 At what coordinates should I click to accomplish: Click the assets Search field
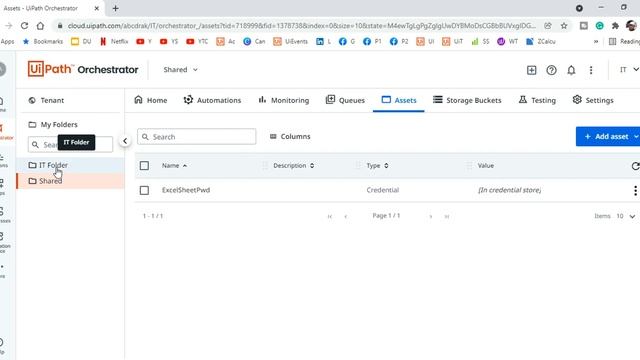click(197, 137)
